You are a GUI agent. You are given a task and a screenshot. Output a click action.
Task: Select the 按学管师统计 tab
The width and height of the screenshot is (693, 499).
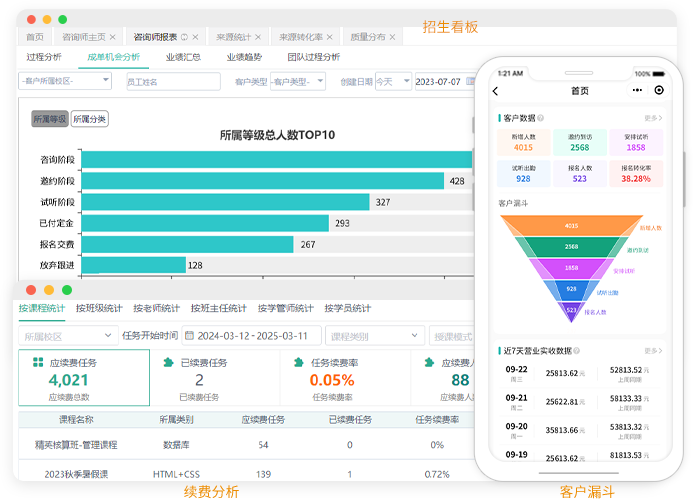[x=286, y=308]
